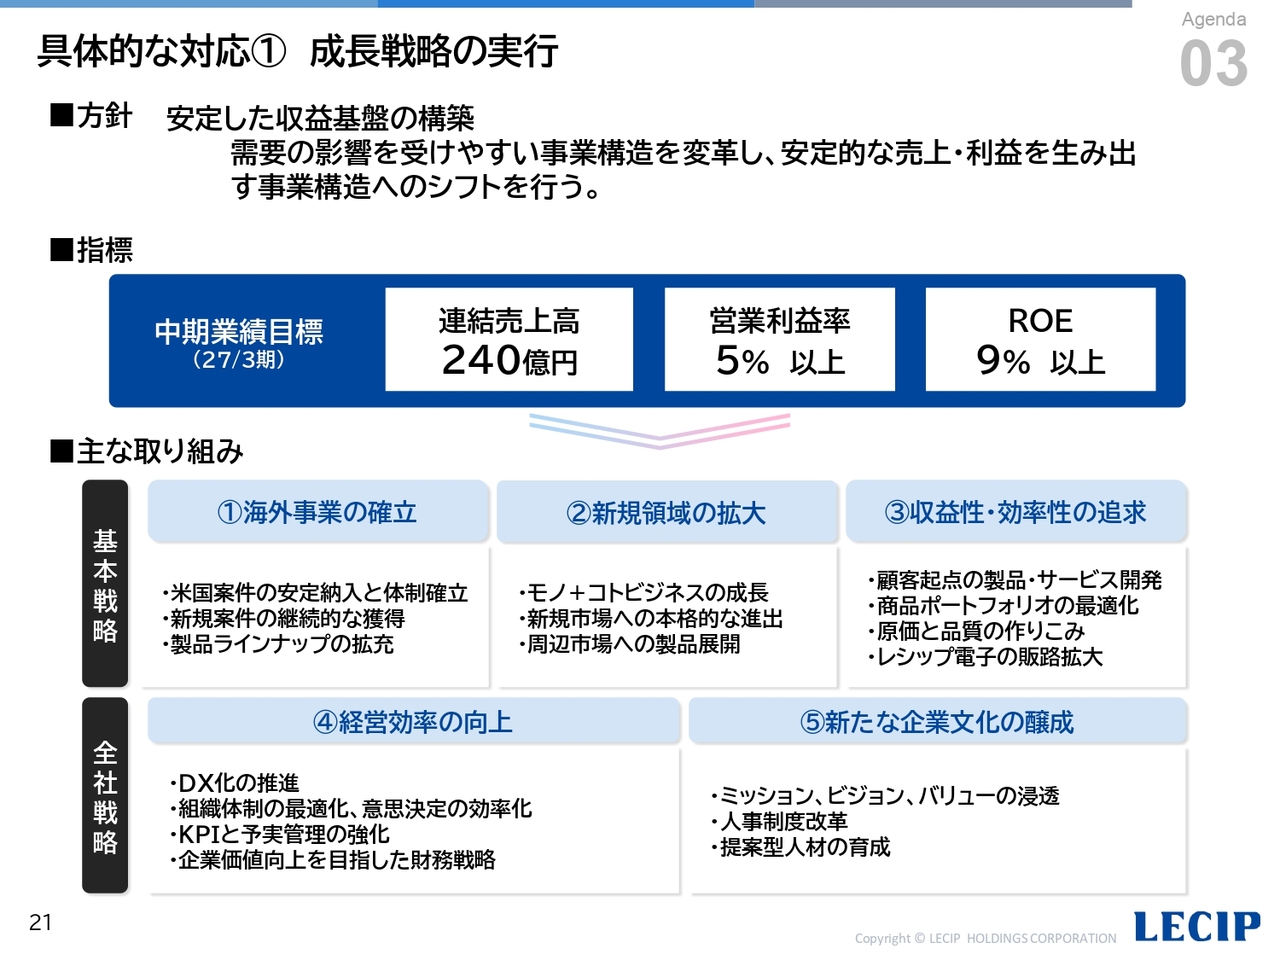Click the bullet 企業価値向上を目指した財務戦略
Screen dimensions: 1280x960
pyautogui.click(x=333, y=860)
